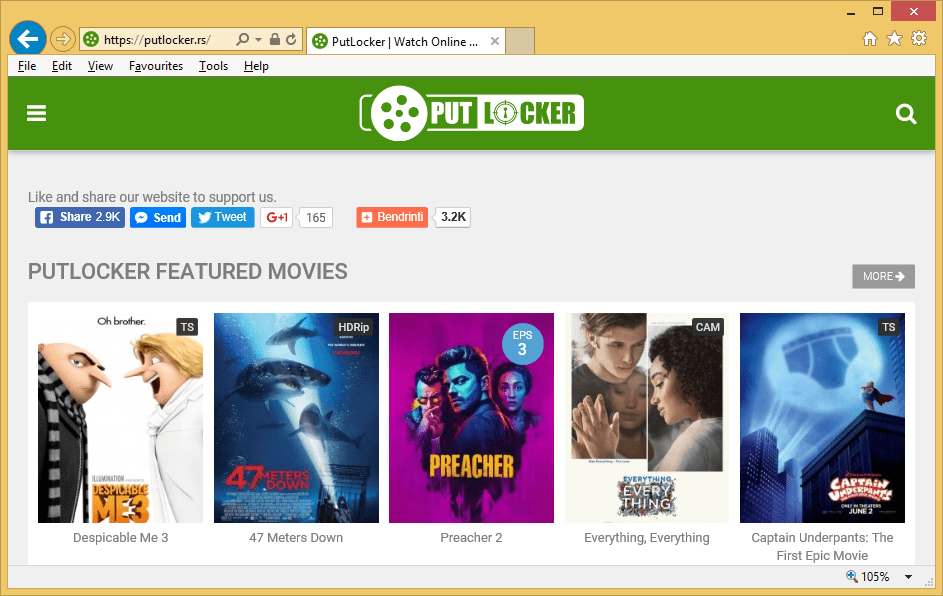Click the Share 2.9K Facebook button
The height and width of the screenshot is (596, 943).
coord(79,217)
